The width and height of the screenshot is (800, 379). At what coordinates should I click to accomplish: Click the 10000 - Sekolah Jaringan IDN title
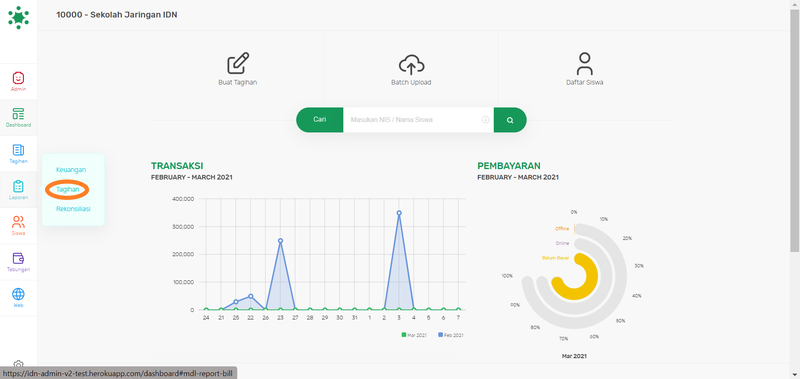coord(117,15)
